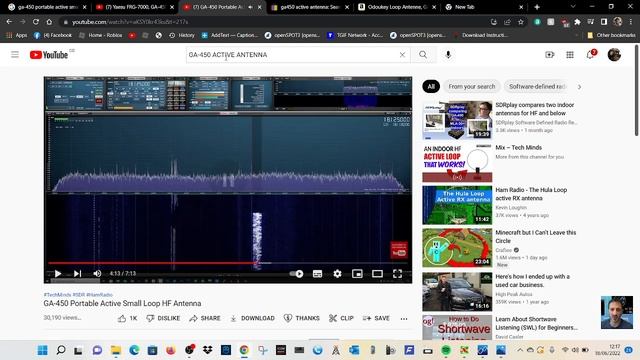Show next filter chips arrow
This screenshot has height=360, width=640.
579,87
